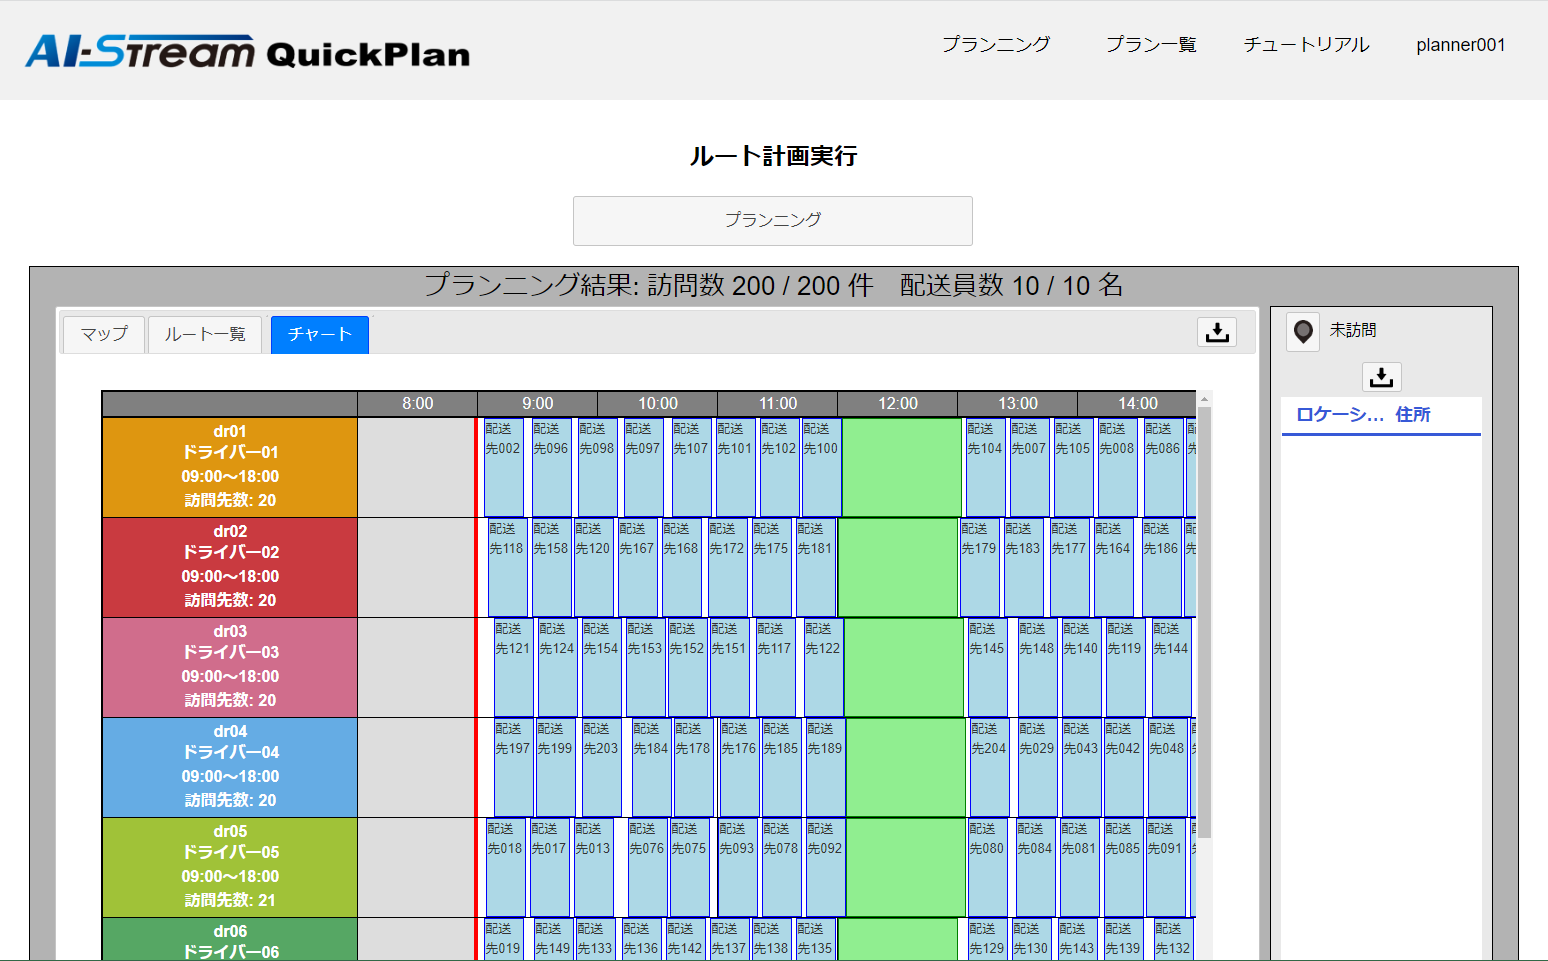Switch to the マップ tab
This screenshot has width=1548, height=961.
point(104,334)
